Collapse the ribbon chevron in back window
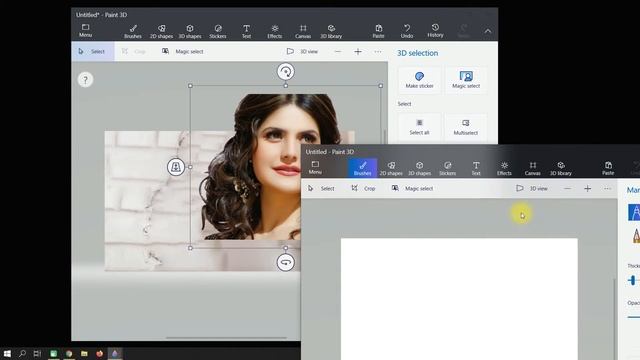 coord(488,31)
